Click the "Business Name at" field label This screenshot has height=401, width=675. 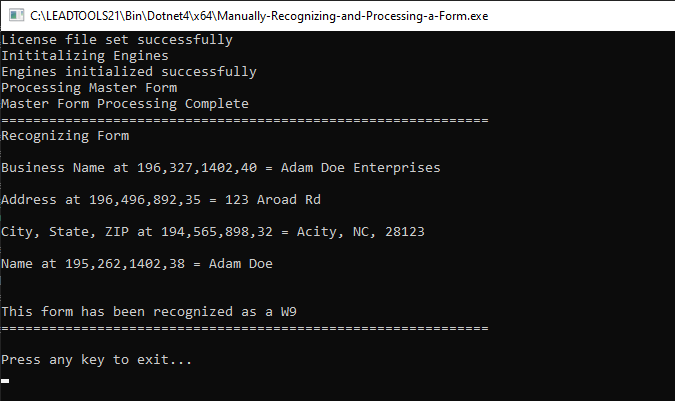tap(65, 168)
